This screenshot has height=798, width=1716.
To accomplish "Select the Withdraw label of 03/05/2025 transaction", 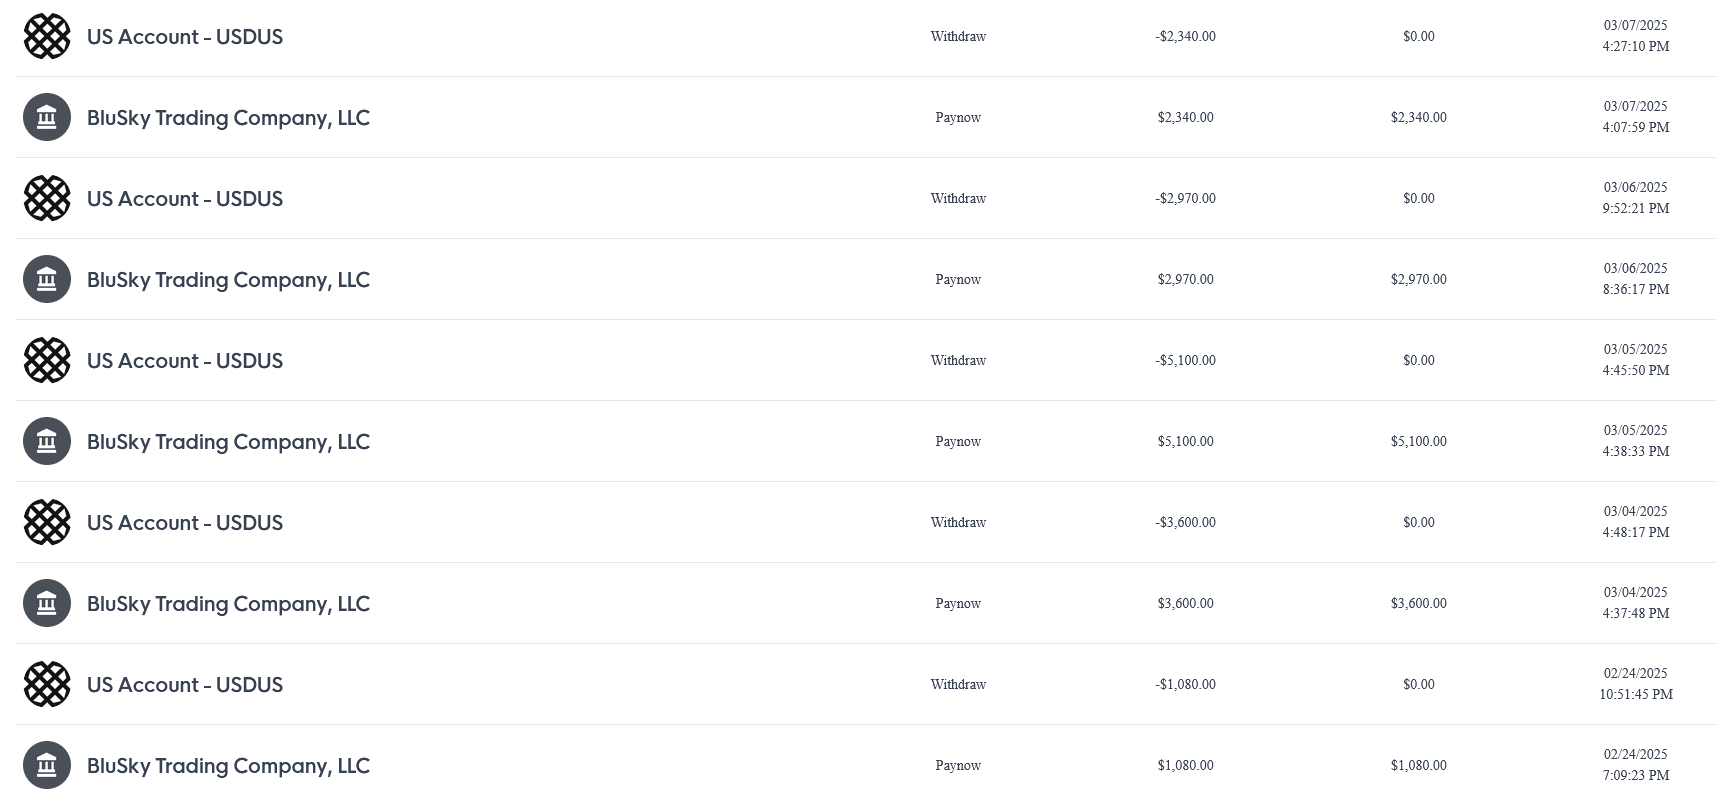I will 958,360.
